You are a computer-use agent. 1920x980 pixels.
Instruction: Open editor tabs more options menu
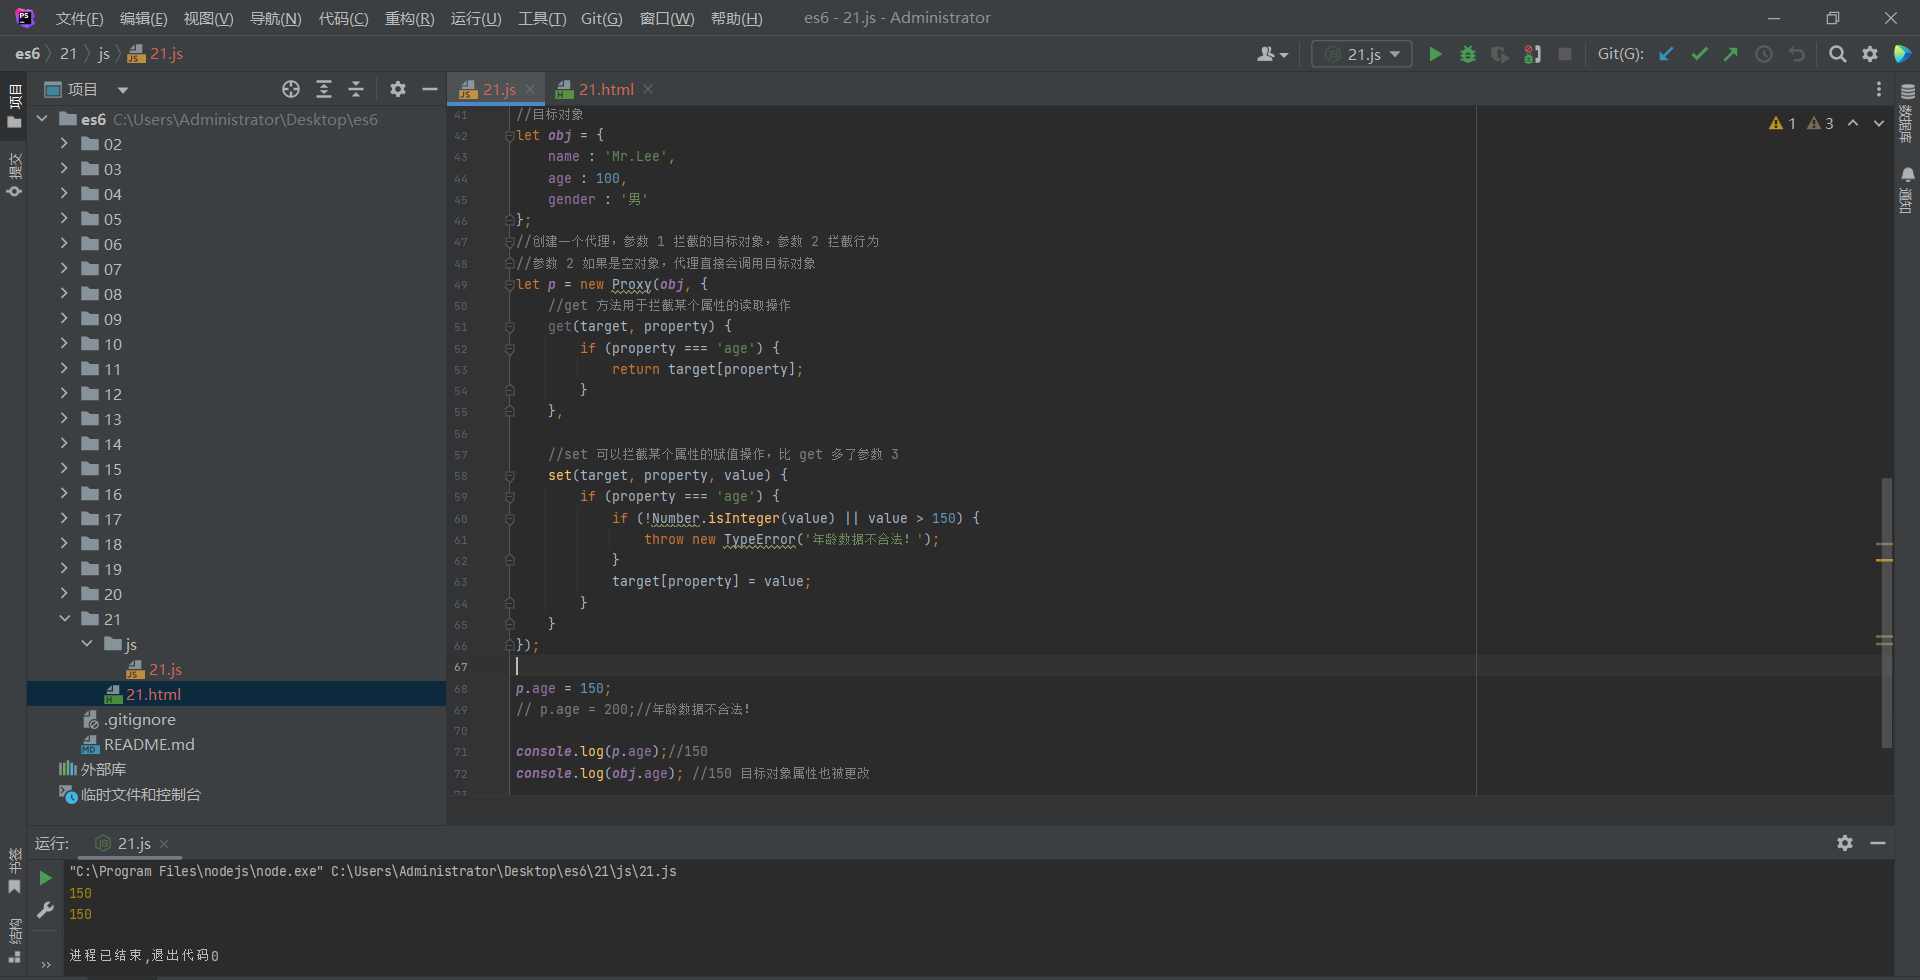tap(1879, 89)
